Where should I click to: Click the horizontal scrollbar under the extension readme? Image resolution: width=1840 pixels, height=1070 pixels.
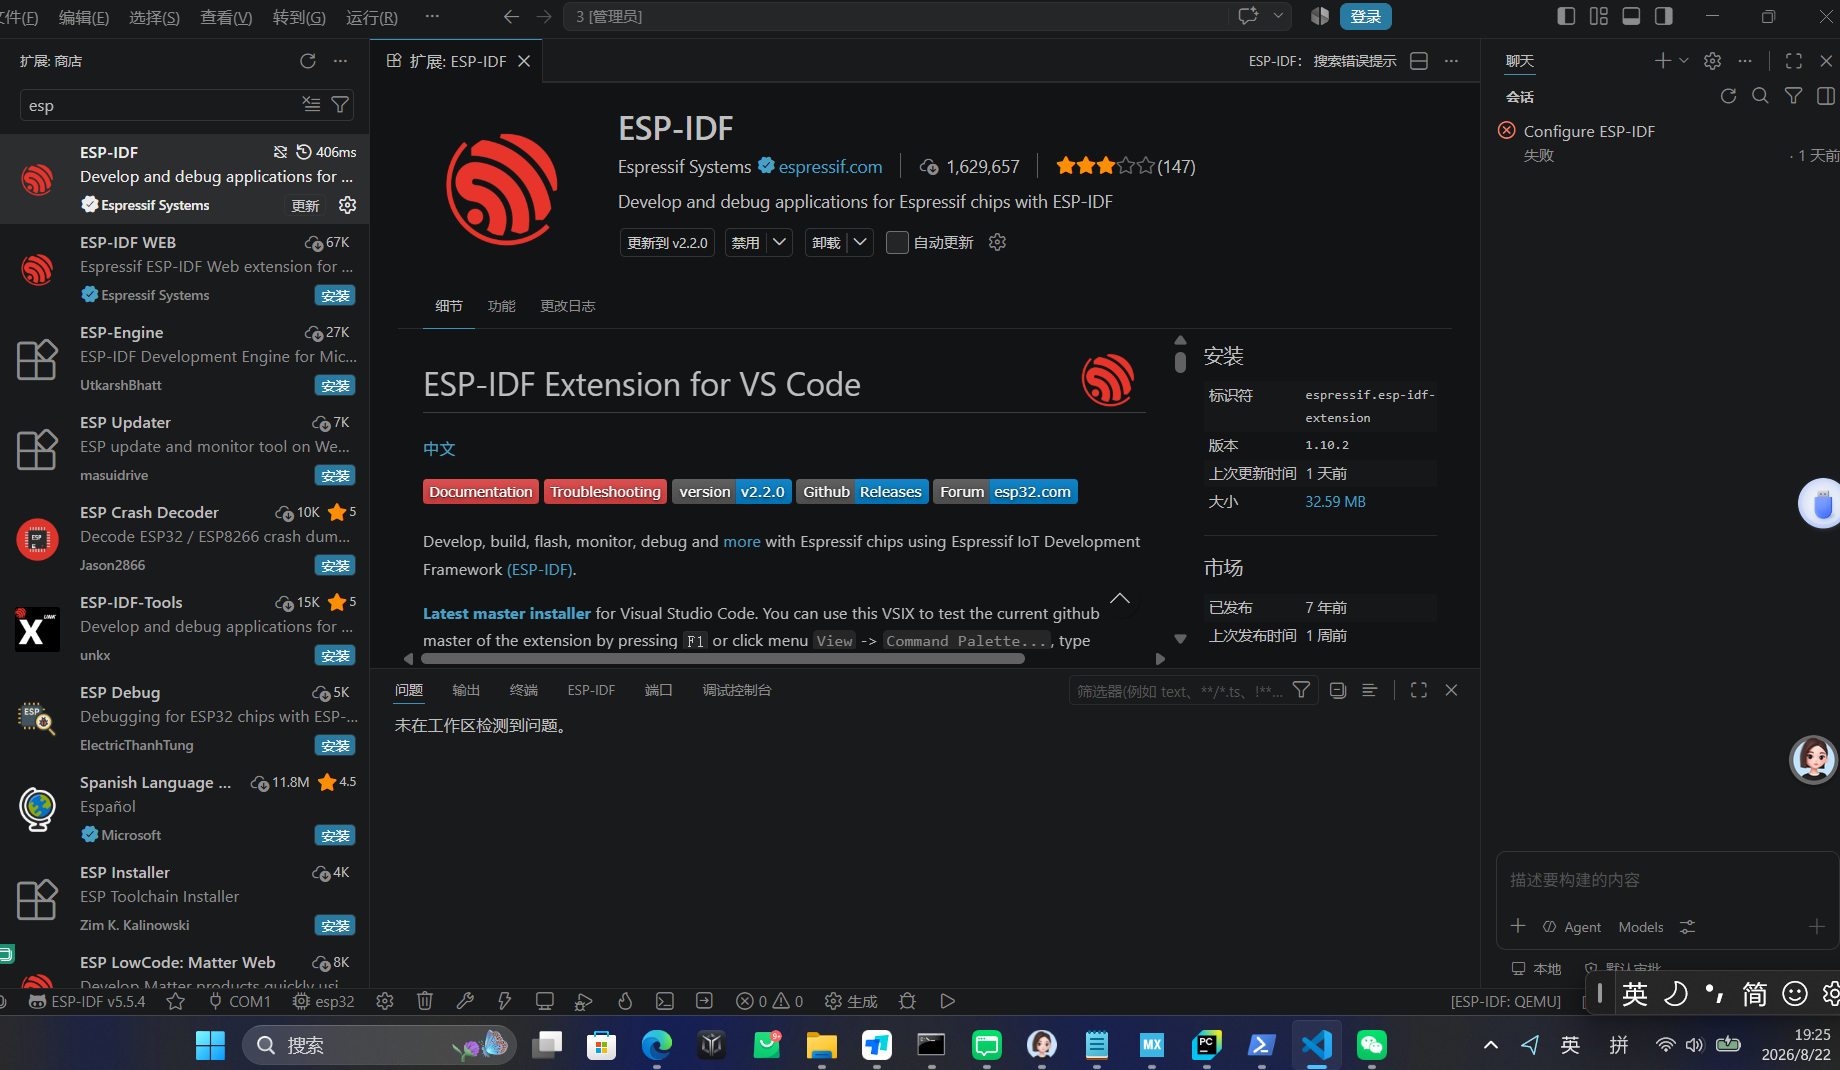click(x=723, y=659)
